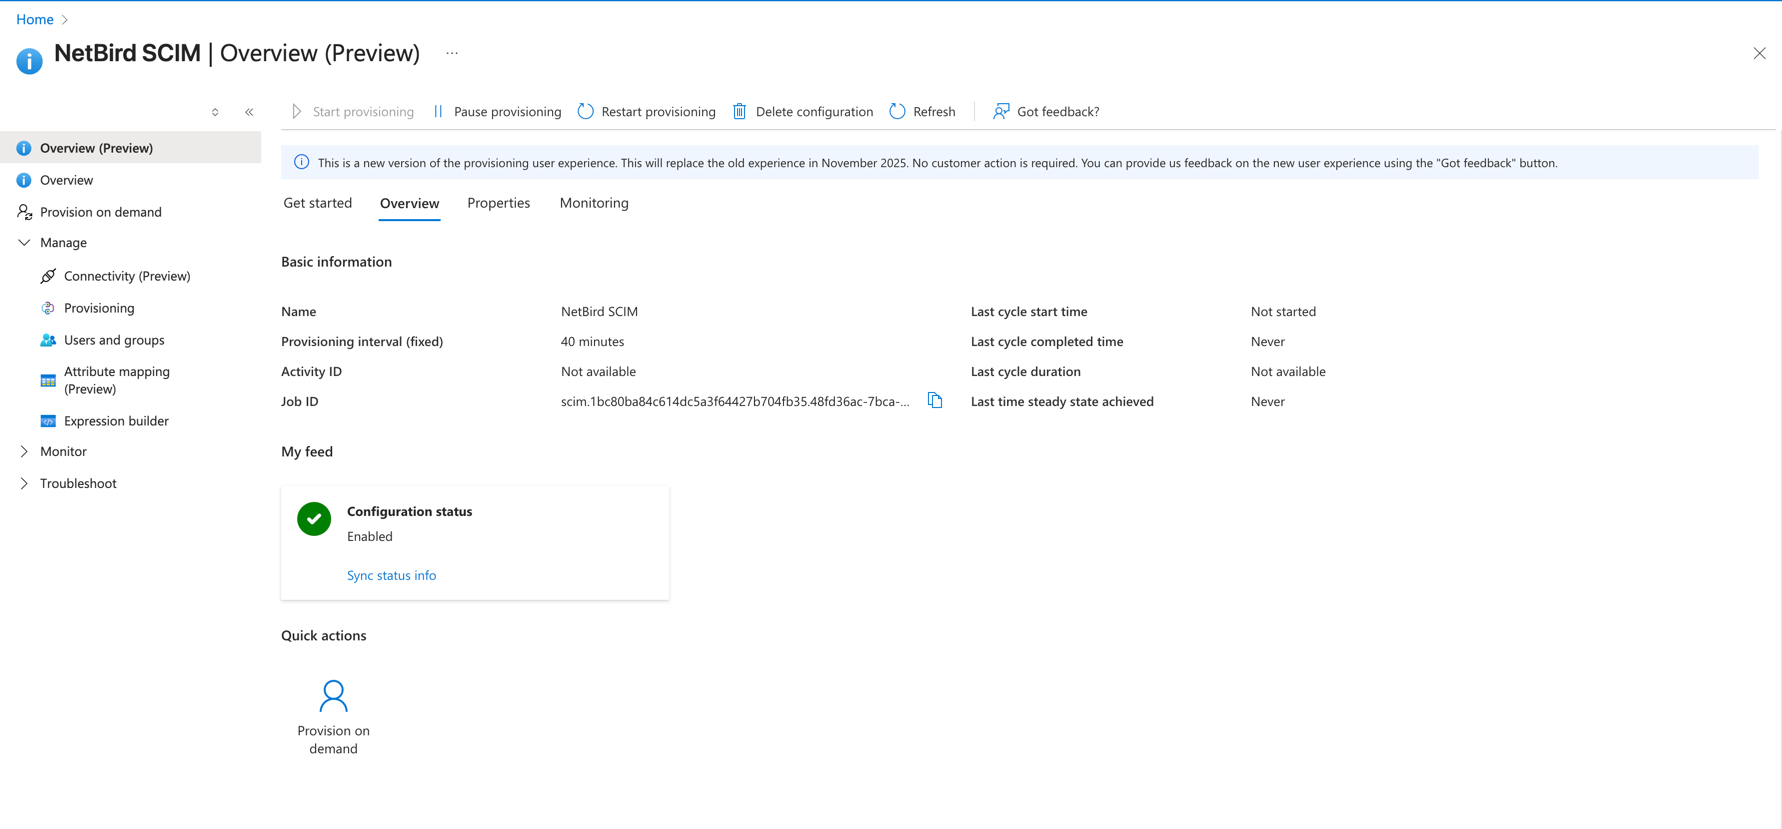
Task: Switch to the Properties tab
Action: [x=498, y=203]
